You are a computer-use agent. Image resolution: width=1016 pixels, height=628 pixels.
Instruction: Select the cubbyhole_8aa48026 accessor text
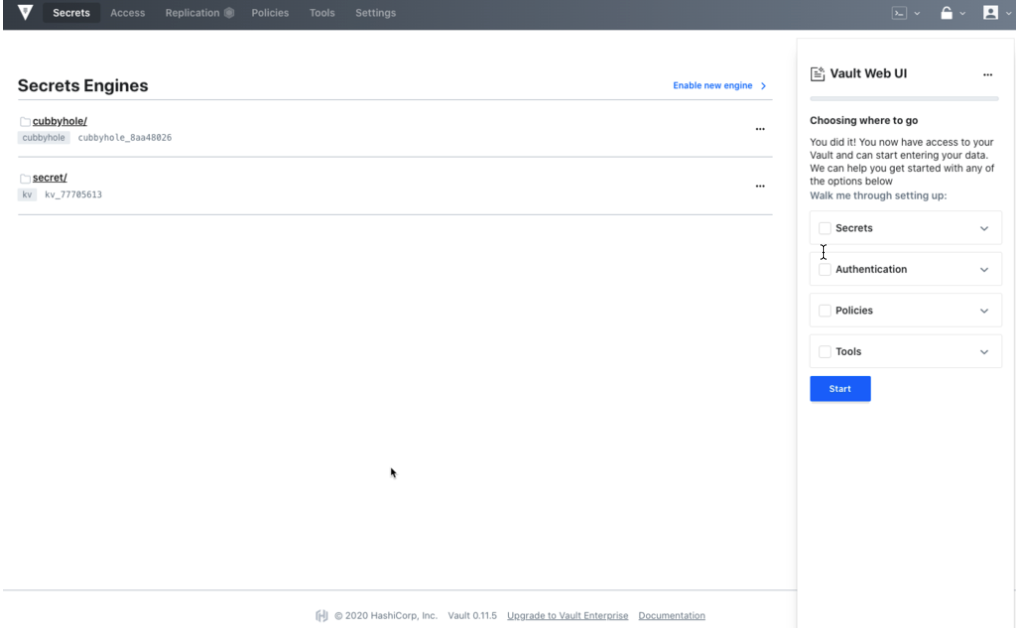pos(125,137)
